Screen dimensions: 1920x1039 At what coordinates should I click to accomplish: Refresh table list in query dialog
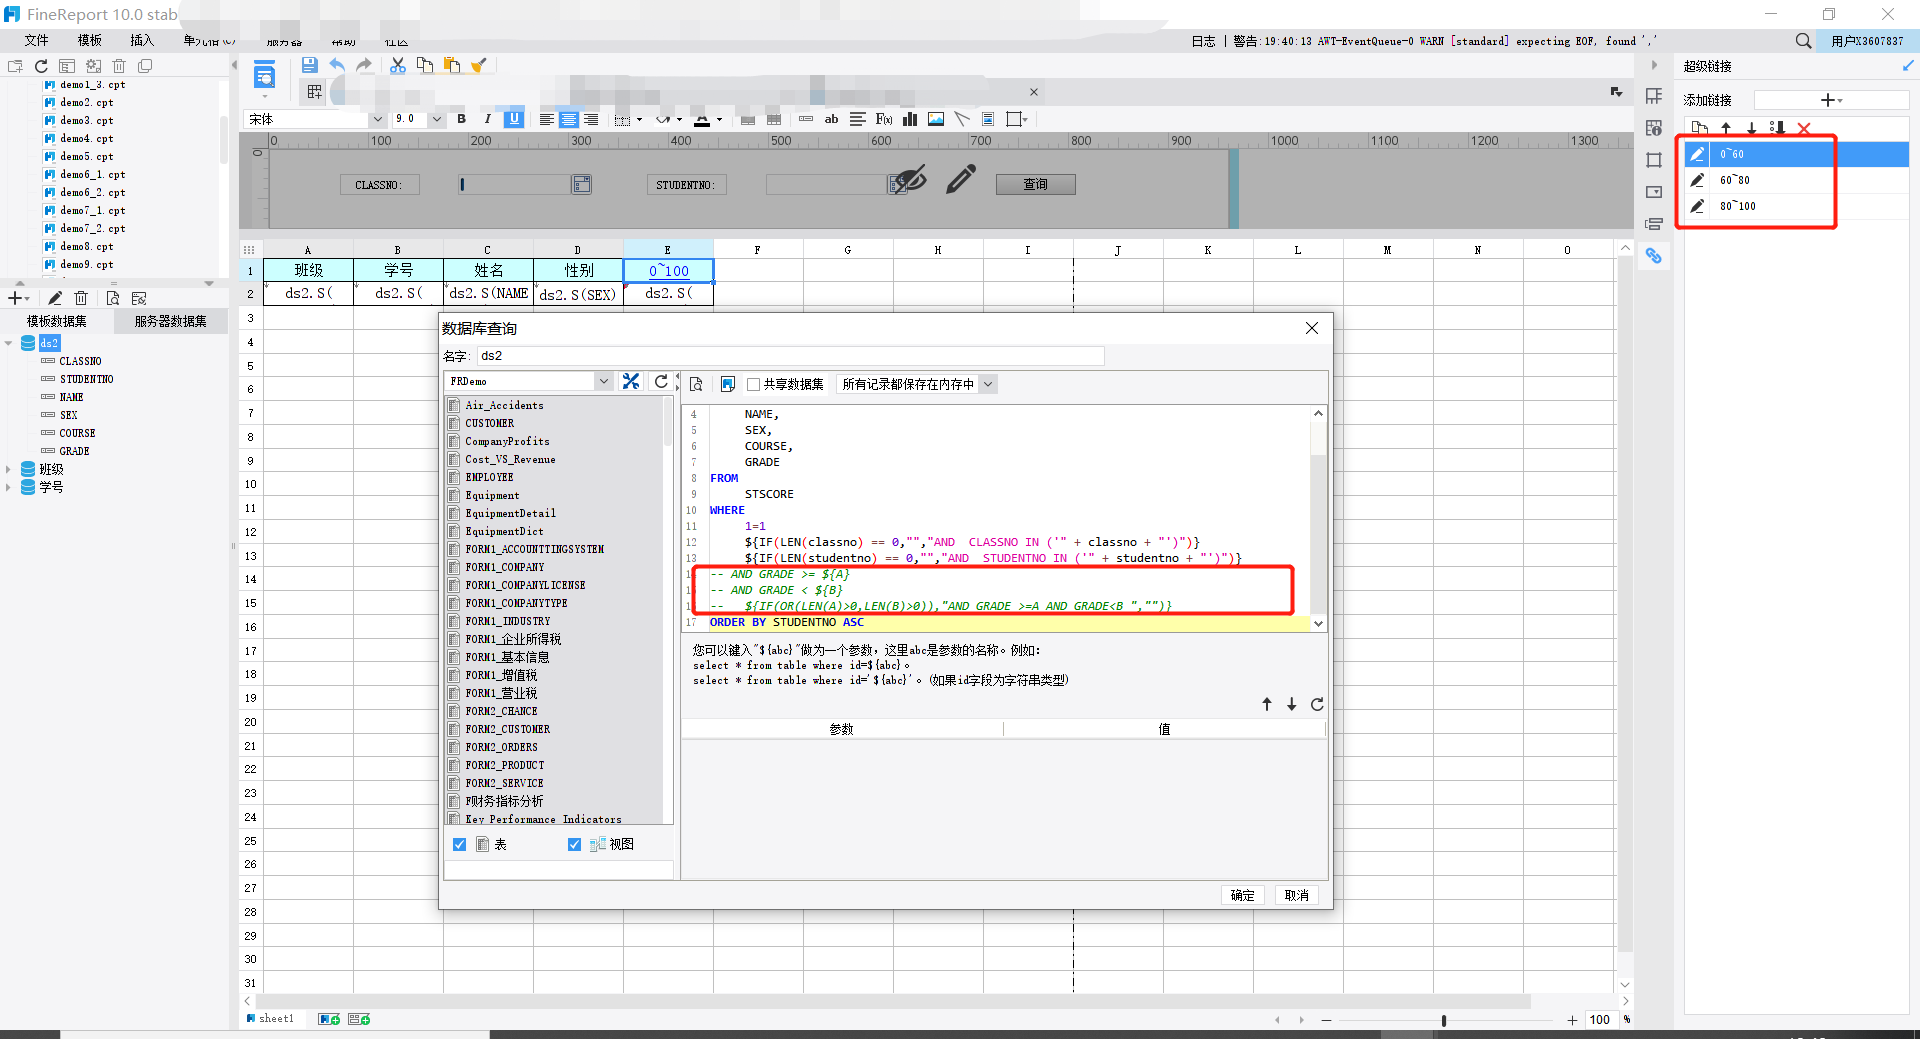(661, 381)
